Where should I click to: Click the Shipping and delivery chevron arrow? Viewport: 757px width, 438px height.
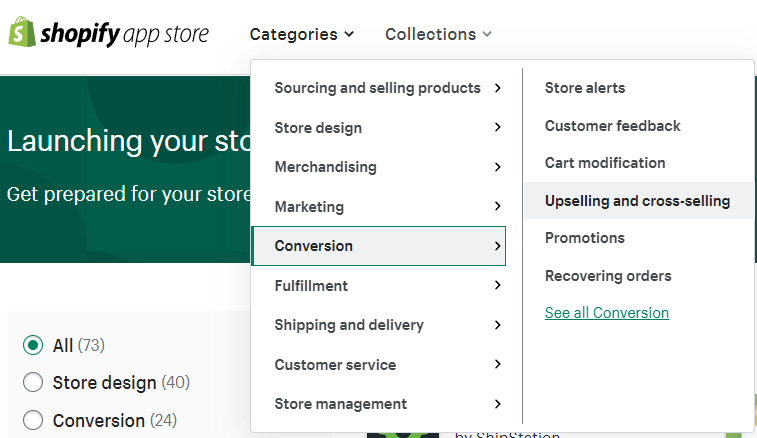coord(497,325)
